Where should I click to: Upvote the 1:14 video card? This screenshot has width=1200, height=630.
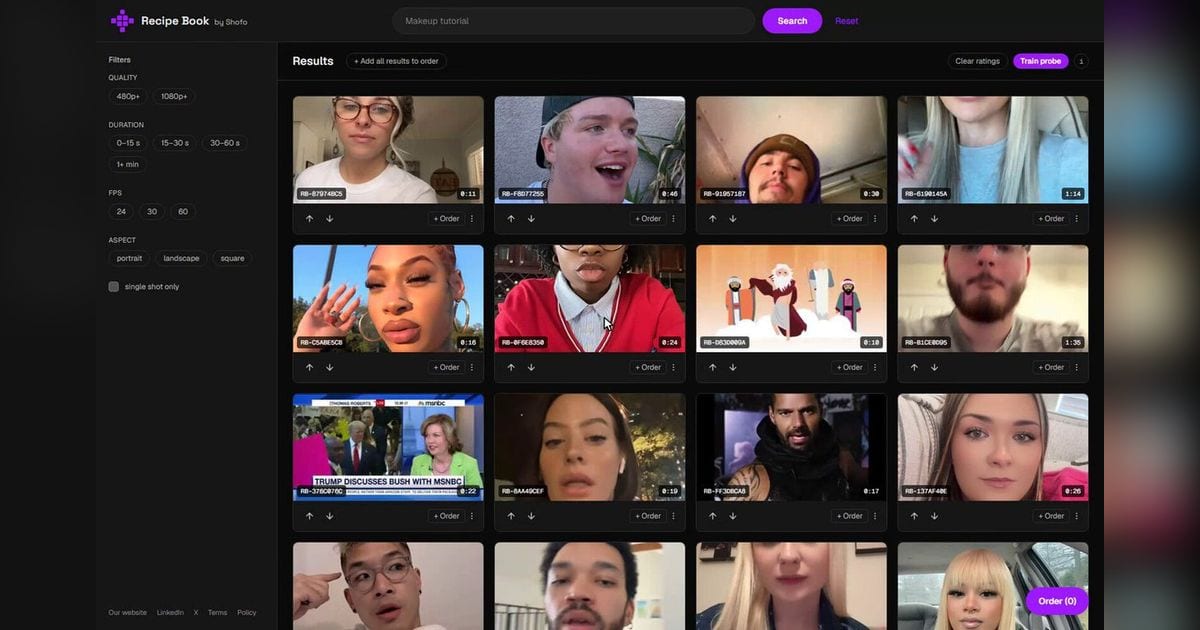tap(914, 218)
